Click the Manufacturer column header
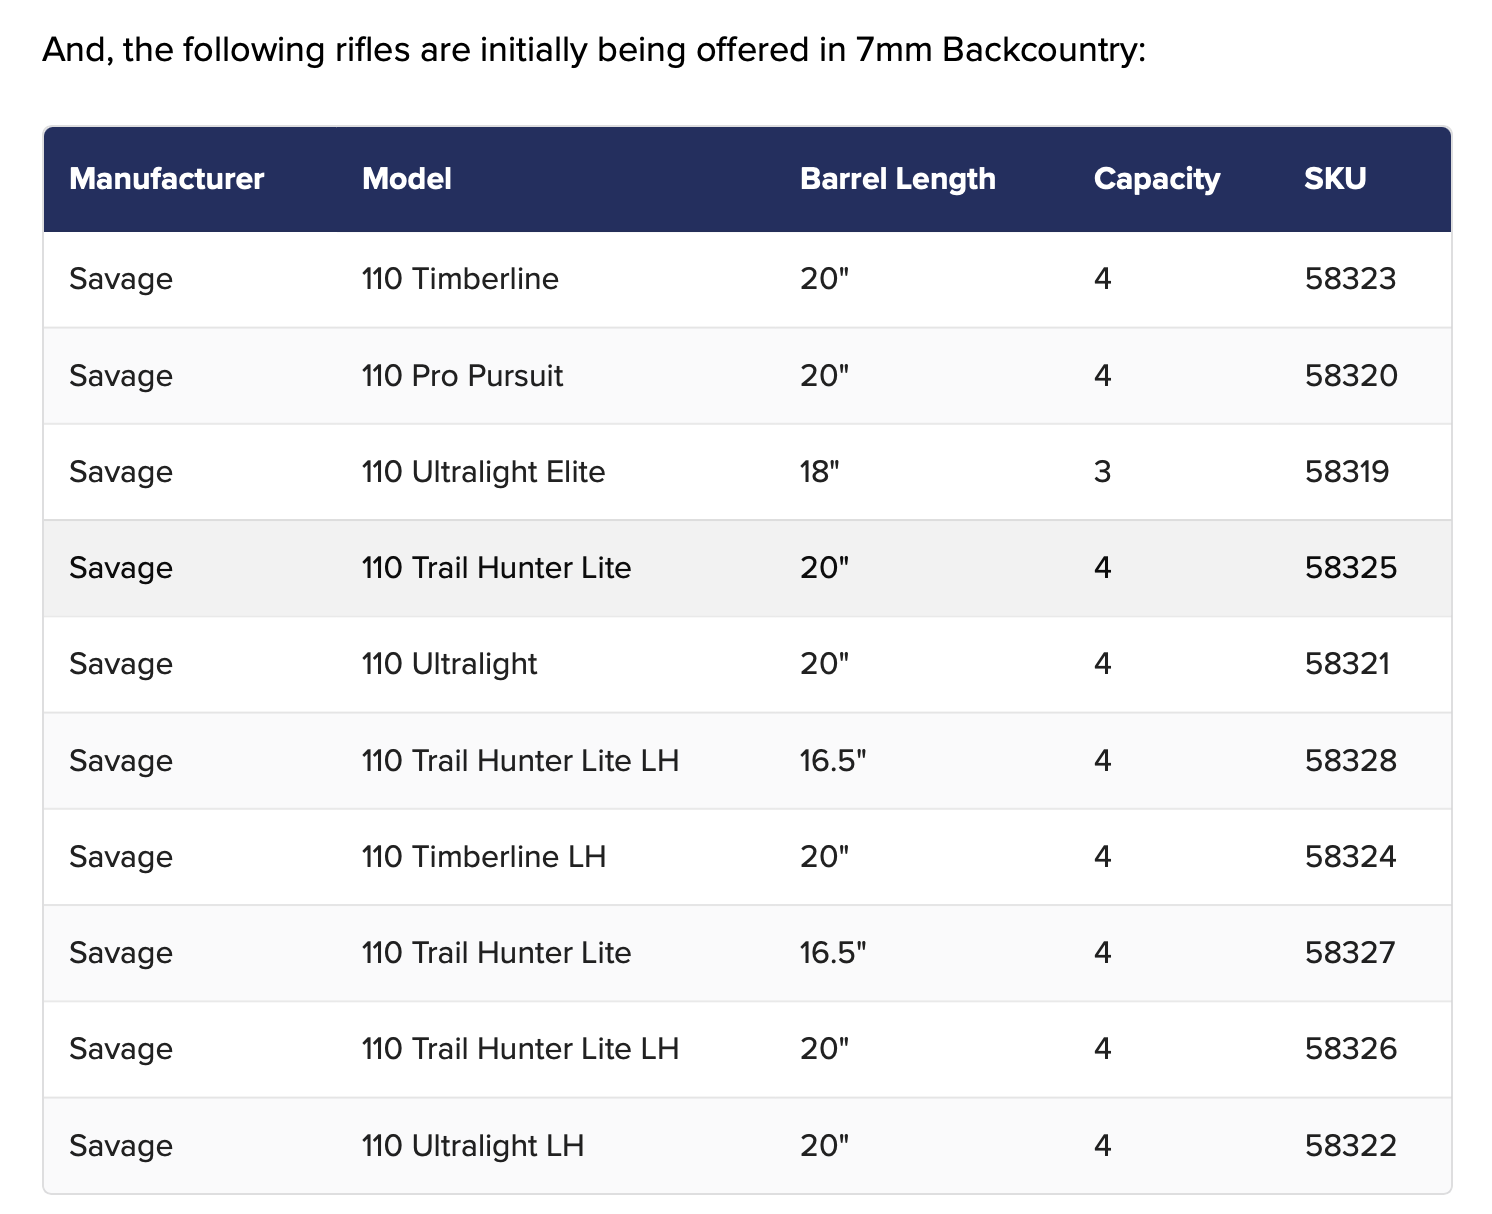 coord(166,179)
